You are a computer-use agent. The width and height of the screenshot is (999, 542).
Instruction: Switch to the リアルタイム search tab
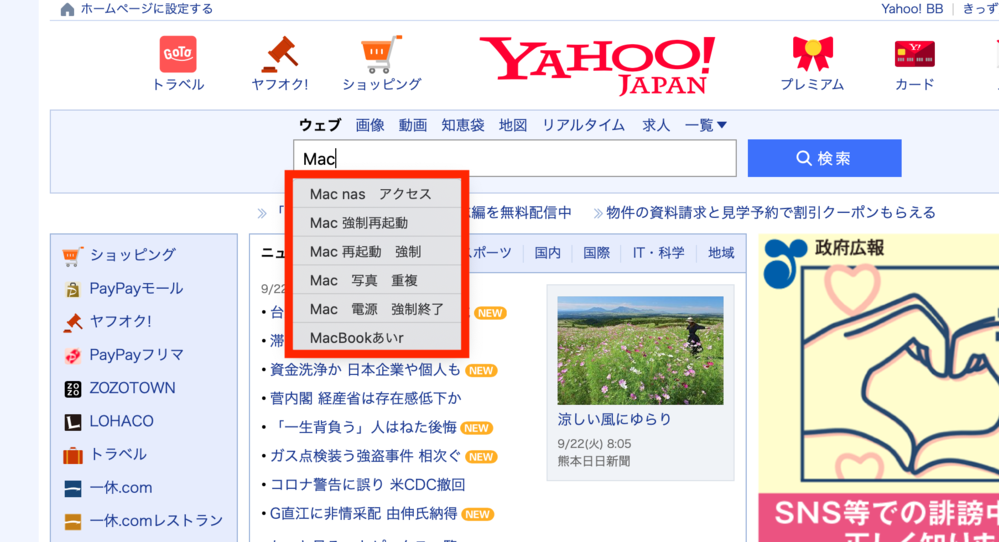click(583, 125)
